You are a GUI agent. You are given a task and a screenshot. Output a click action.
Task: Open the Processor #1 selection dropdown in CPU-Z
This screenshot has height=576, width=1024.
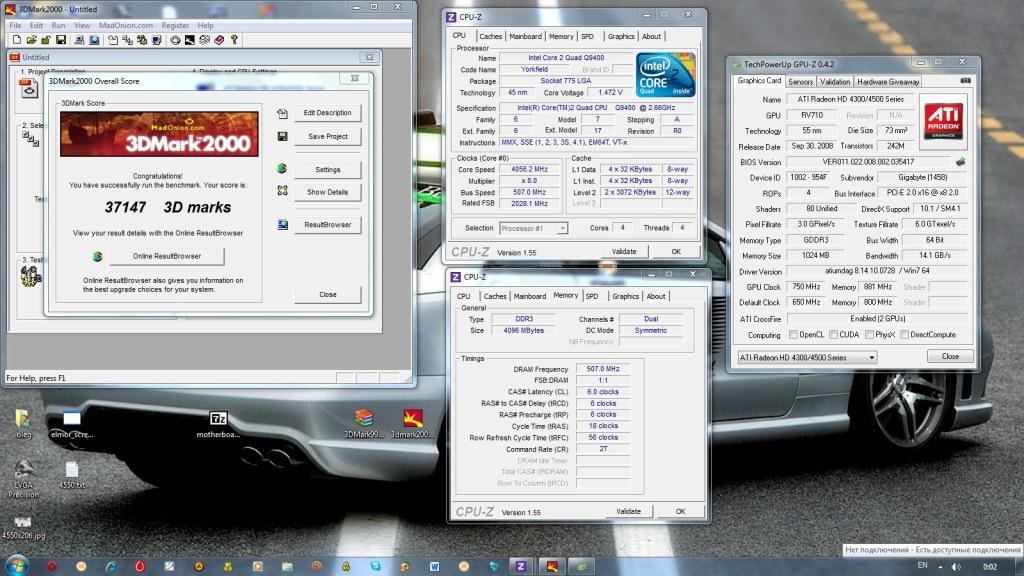[x=534, y=228]
